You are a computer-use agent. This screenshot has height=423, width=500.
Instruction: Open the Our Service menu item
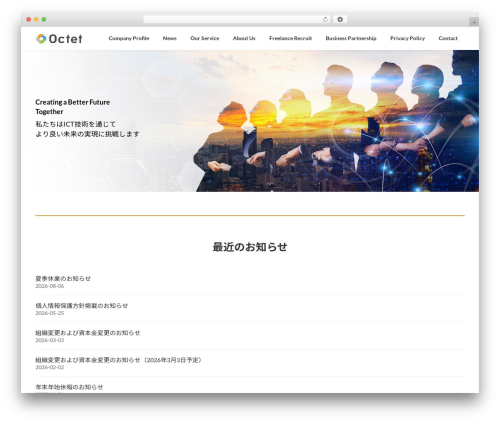pyautogui.click(x=205, y=38)
